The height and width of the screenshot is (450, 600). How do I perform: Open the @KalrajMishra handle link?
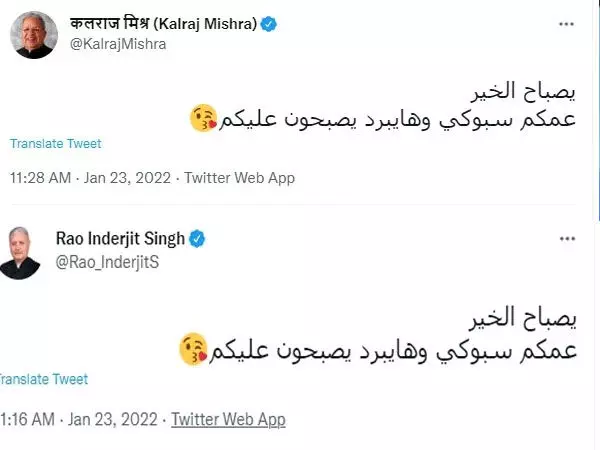click(x=118, y=44)
